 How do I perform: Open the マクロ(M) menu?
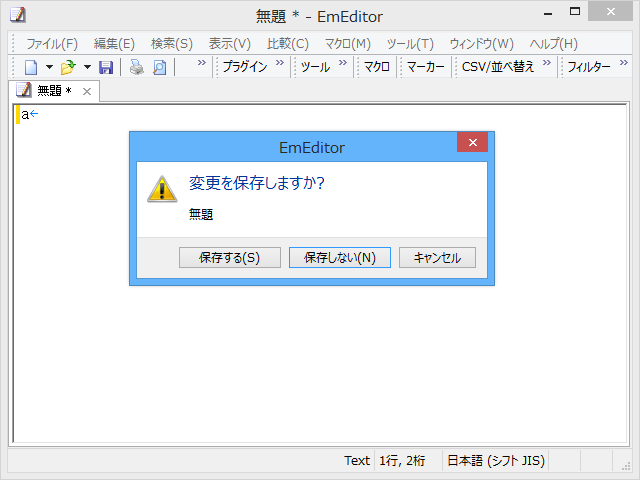click(348, 44)
